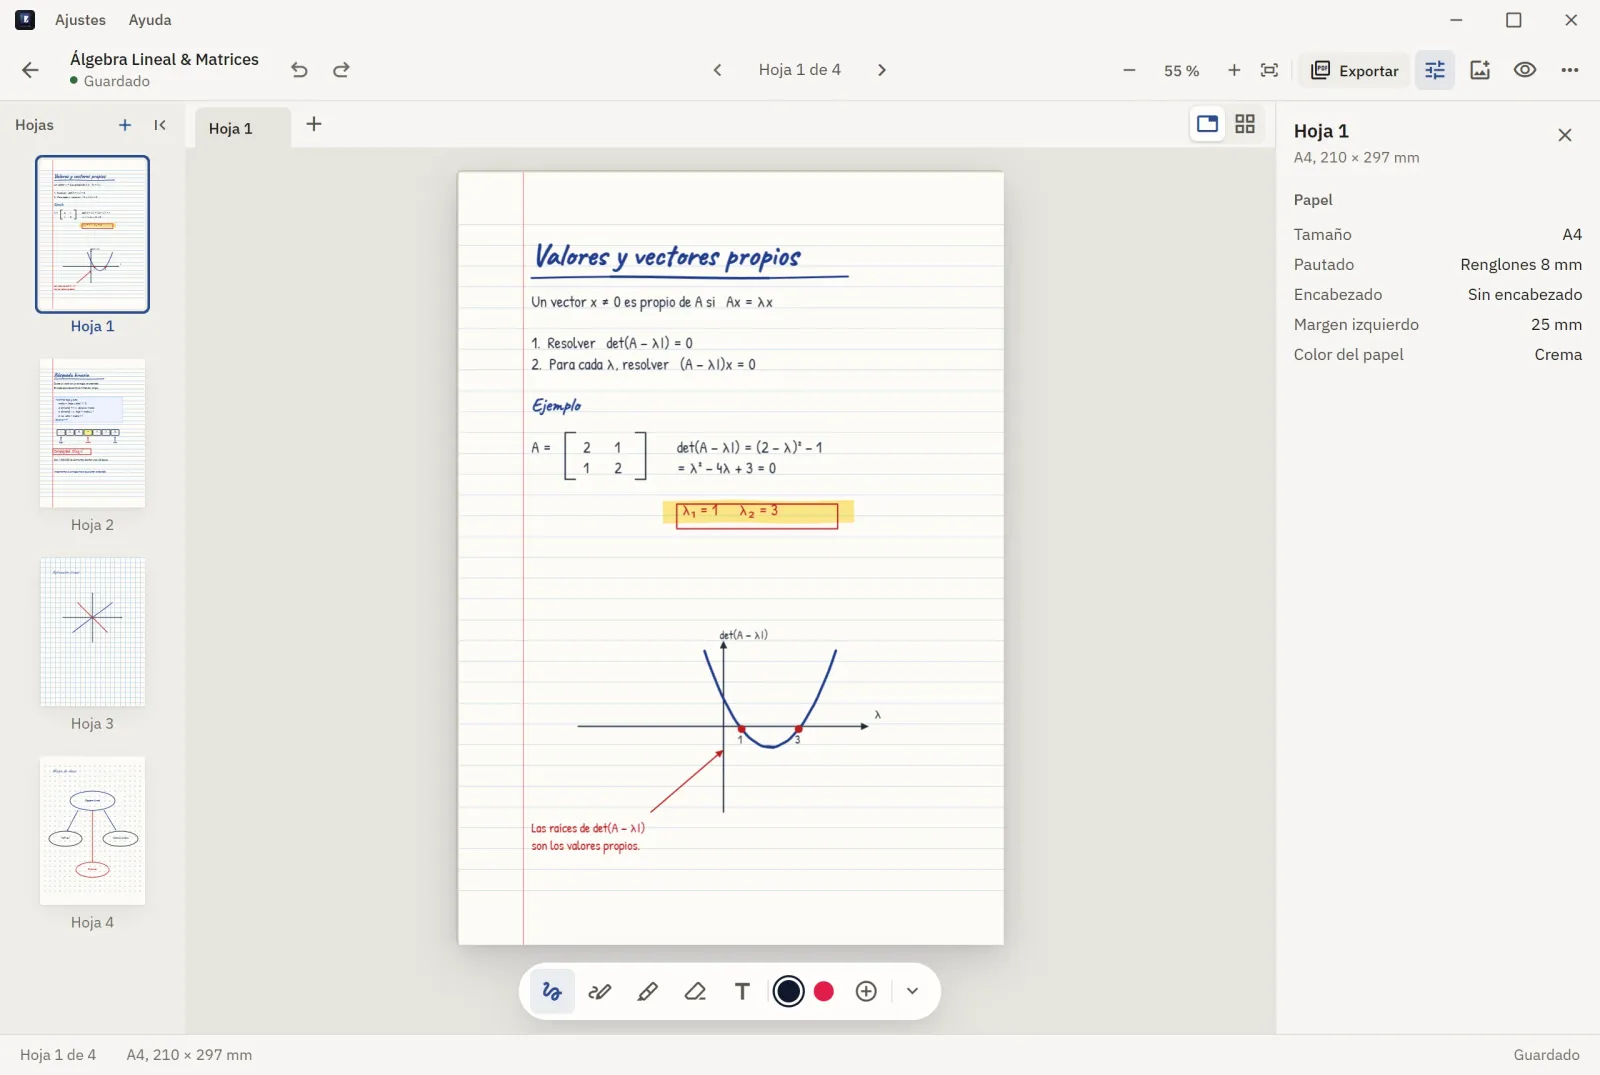Pick the dark navy color swatch
The height and width of the screenshot is (1075, 1600).
[789, 991]
